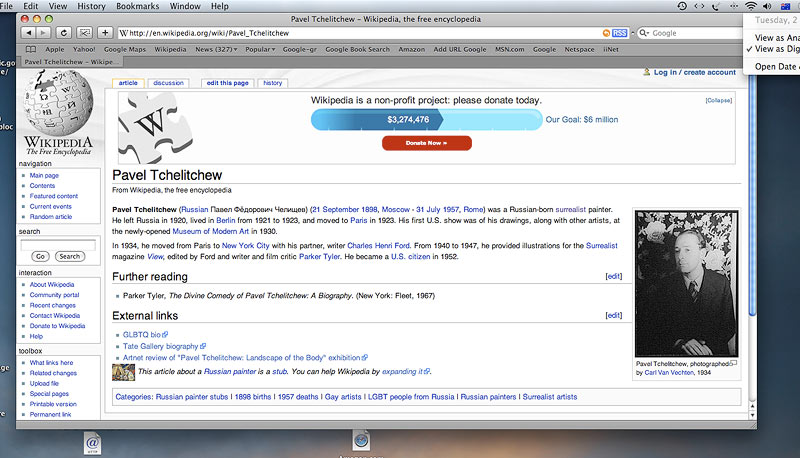The width and height of the screenshot is (800, 458).
Task: Open Time Machine menu bar icon
Action: point(682,6)
